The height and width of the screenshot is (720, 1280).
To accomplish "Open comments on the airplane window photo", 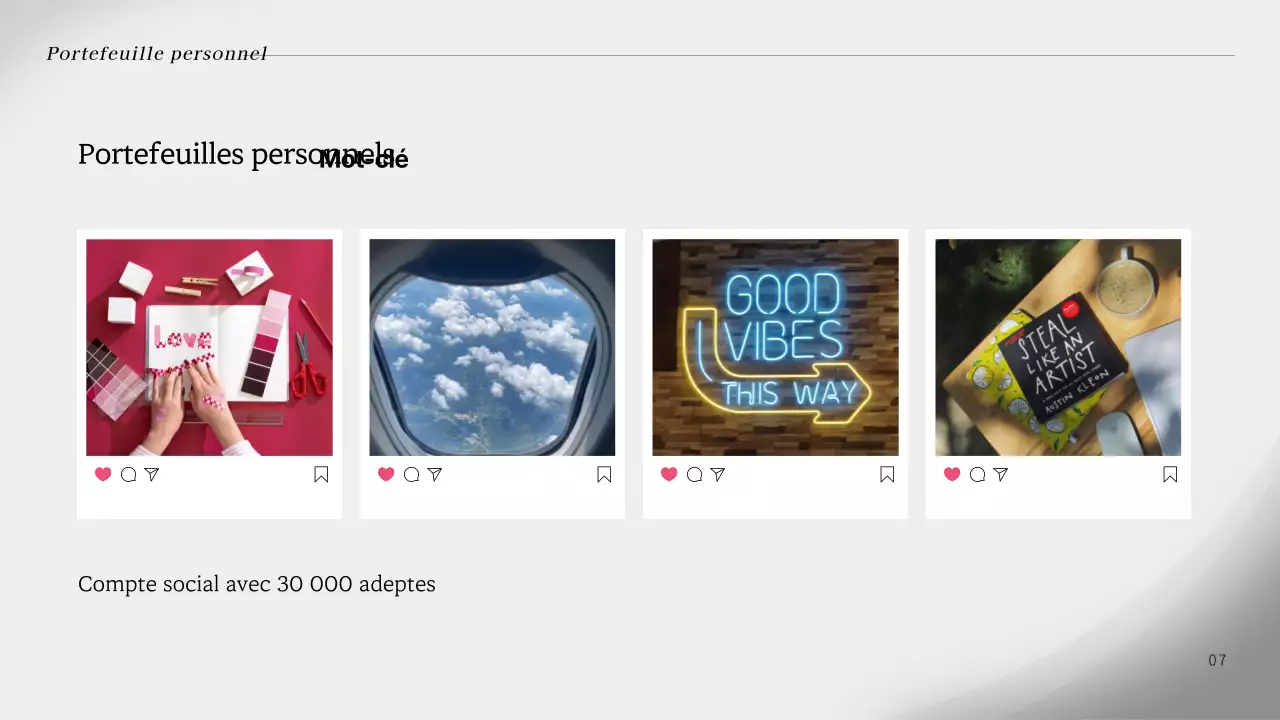I will coord(411,474).
